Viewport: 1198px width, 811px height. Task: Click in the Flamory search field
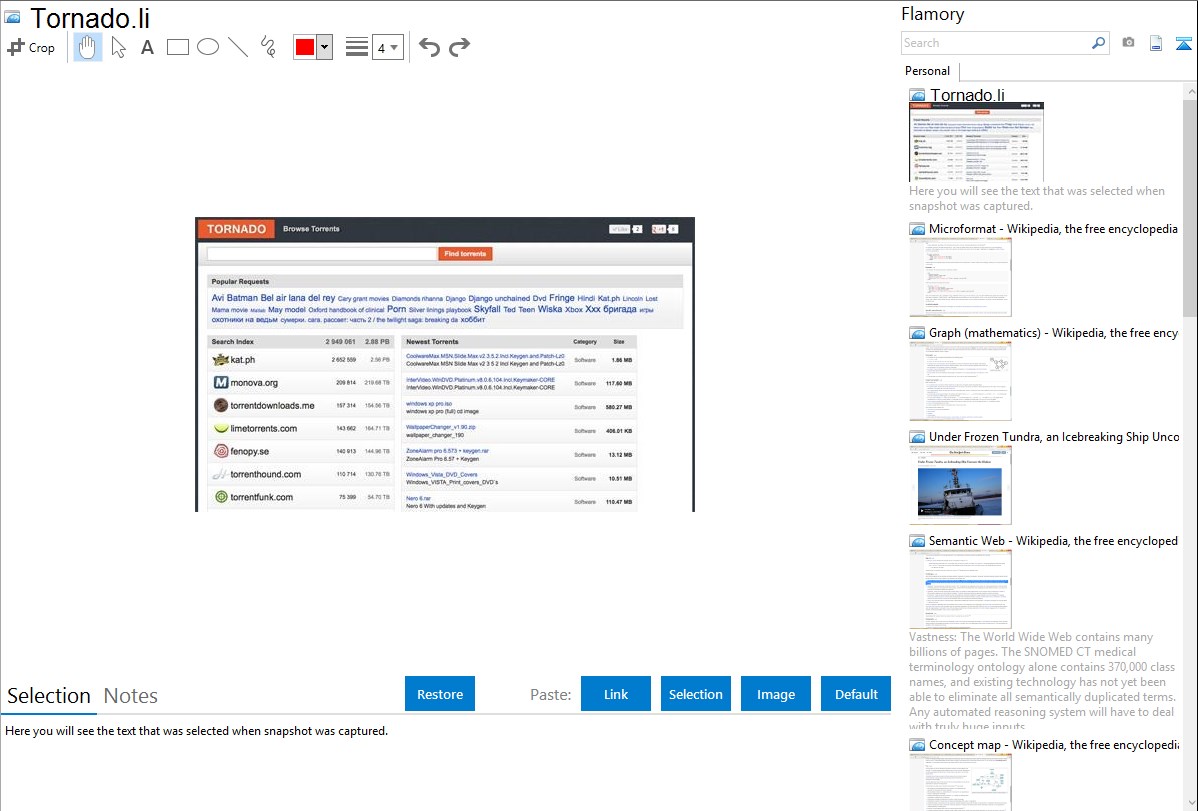tap(995, 43)
